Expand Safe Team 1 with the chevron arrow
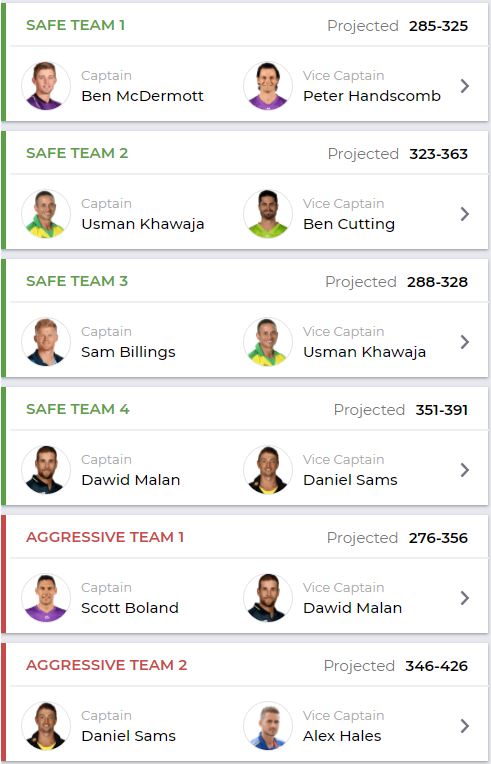 pyautogui.click(x=465, y=86)
